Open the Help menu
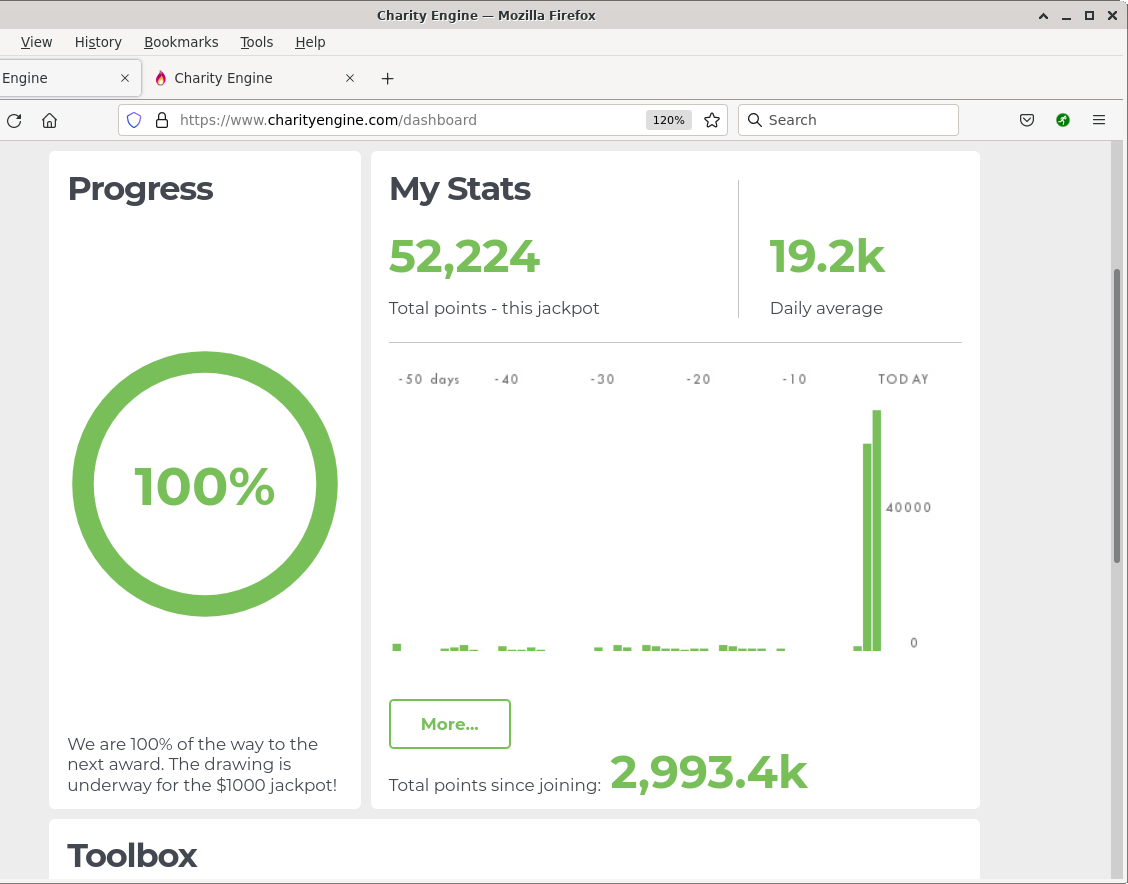This screenshot has width=1128, height=884. [x=310, y=42]
